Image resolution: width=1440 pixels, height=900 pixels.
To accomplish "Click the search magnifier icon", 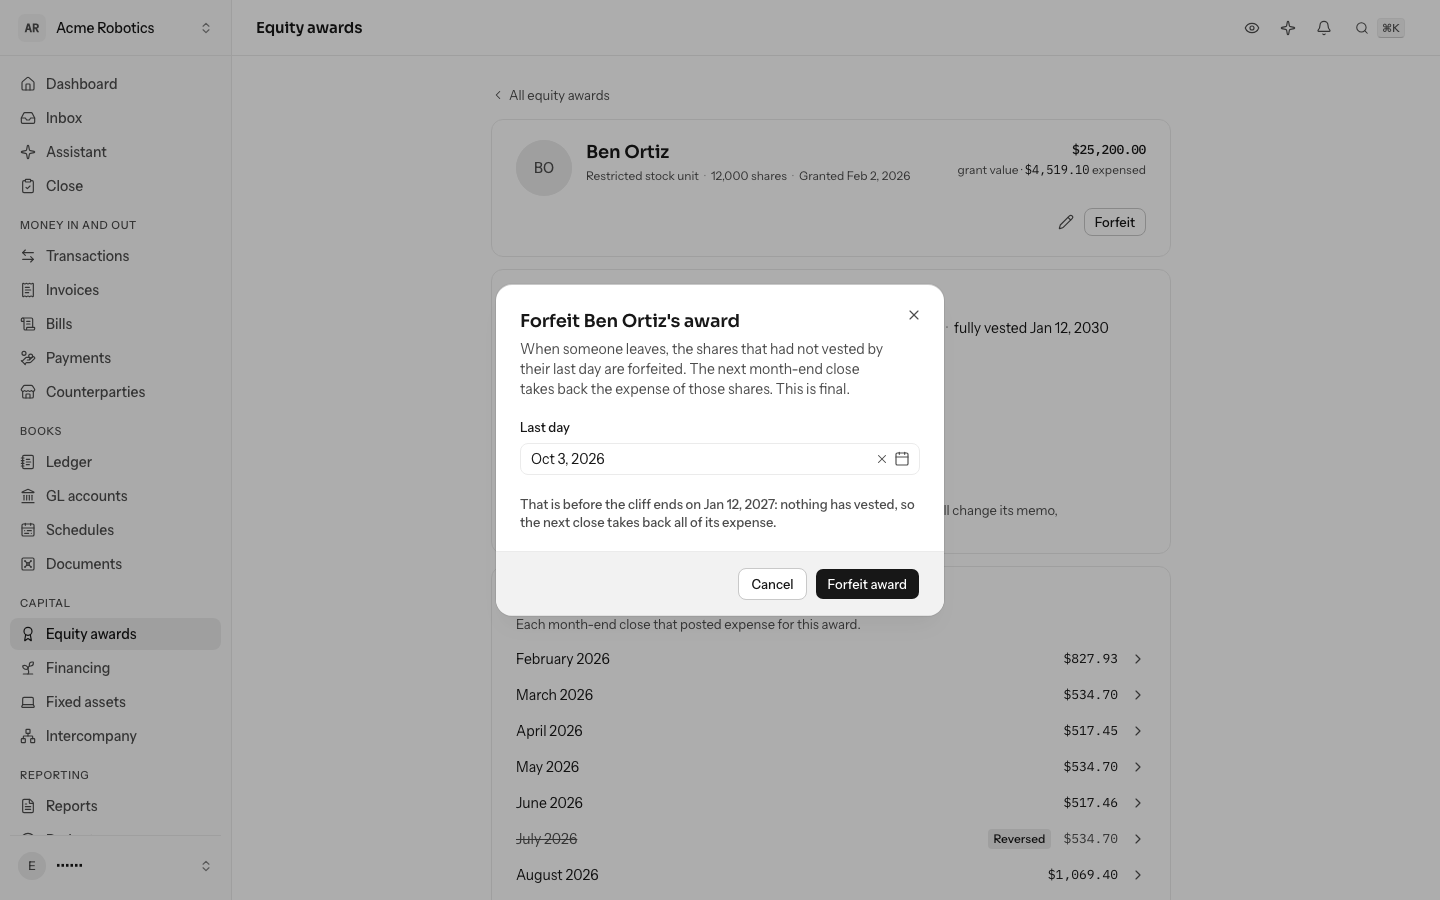I will 1362,28.
